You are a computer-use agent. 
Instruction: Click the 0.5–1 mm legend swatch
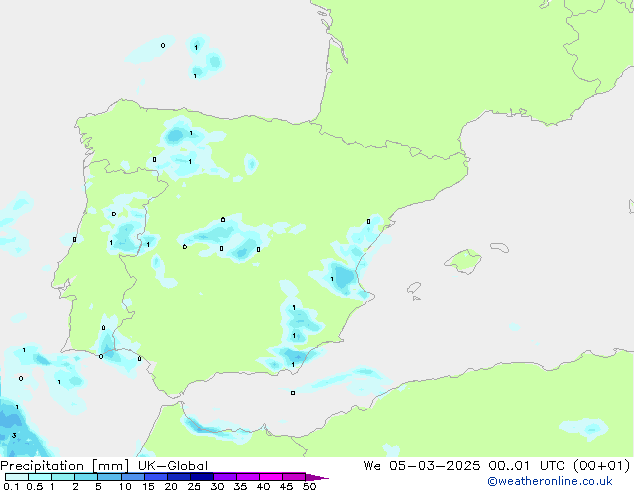click(x=40, y=477)
